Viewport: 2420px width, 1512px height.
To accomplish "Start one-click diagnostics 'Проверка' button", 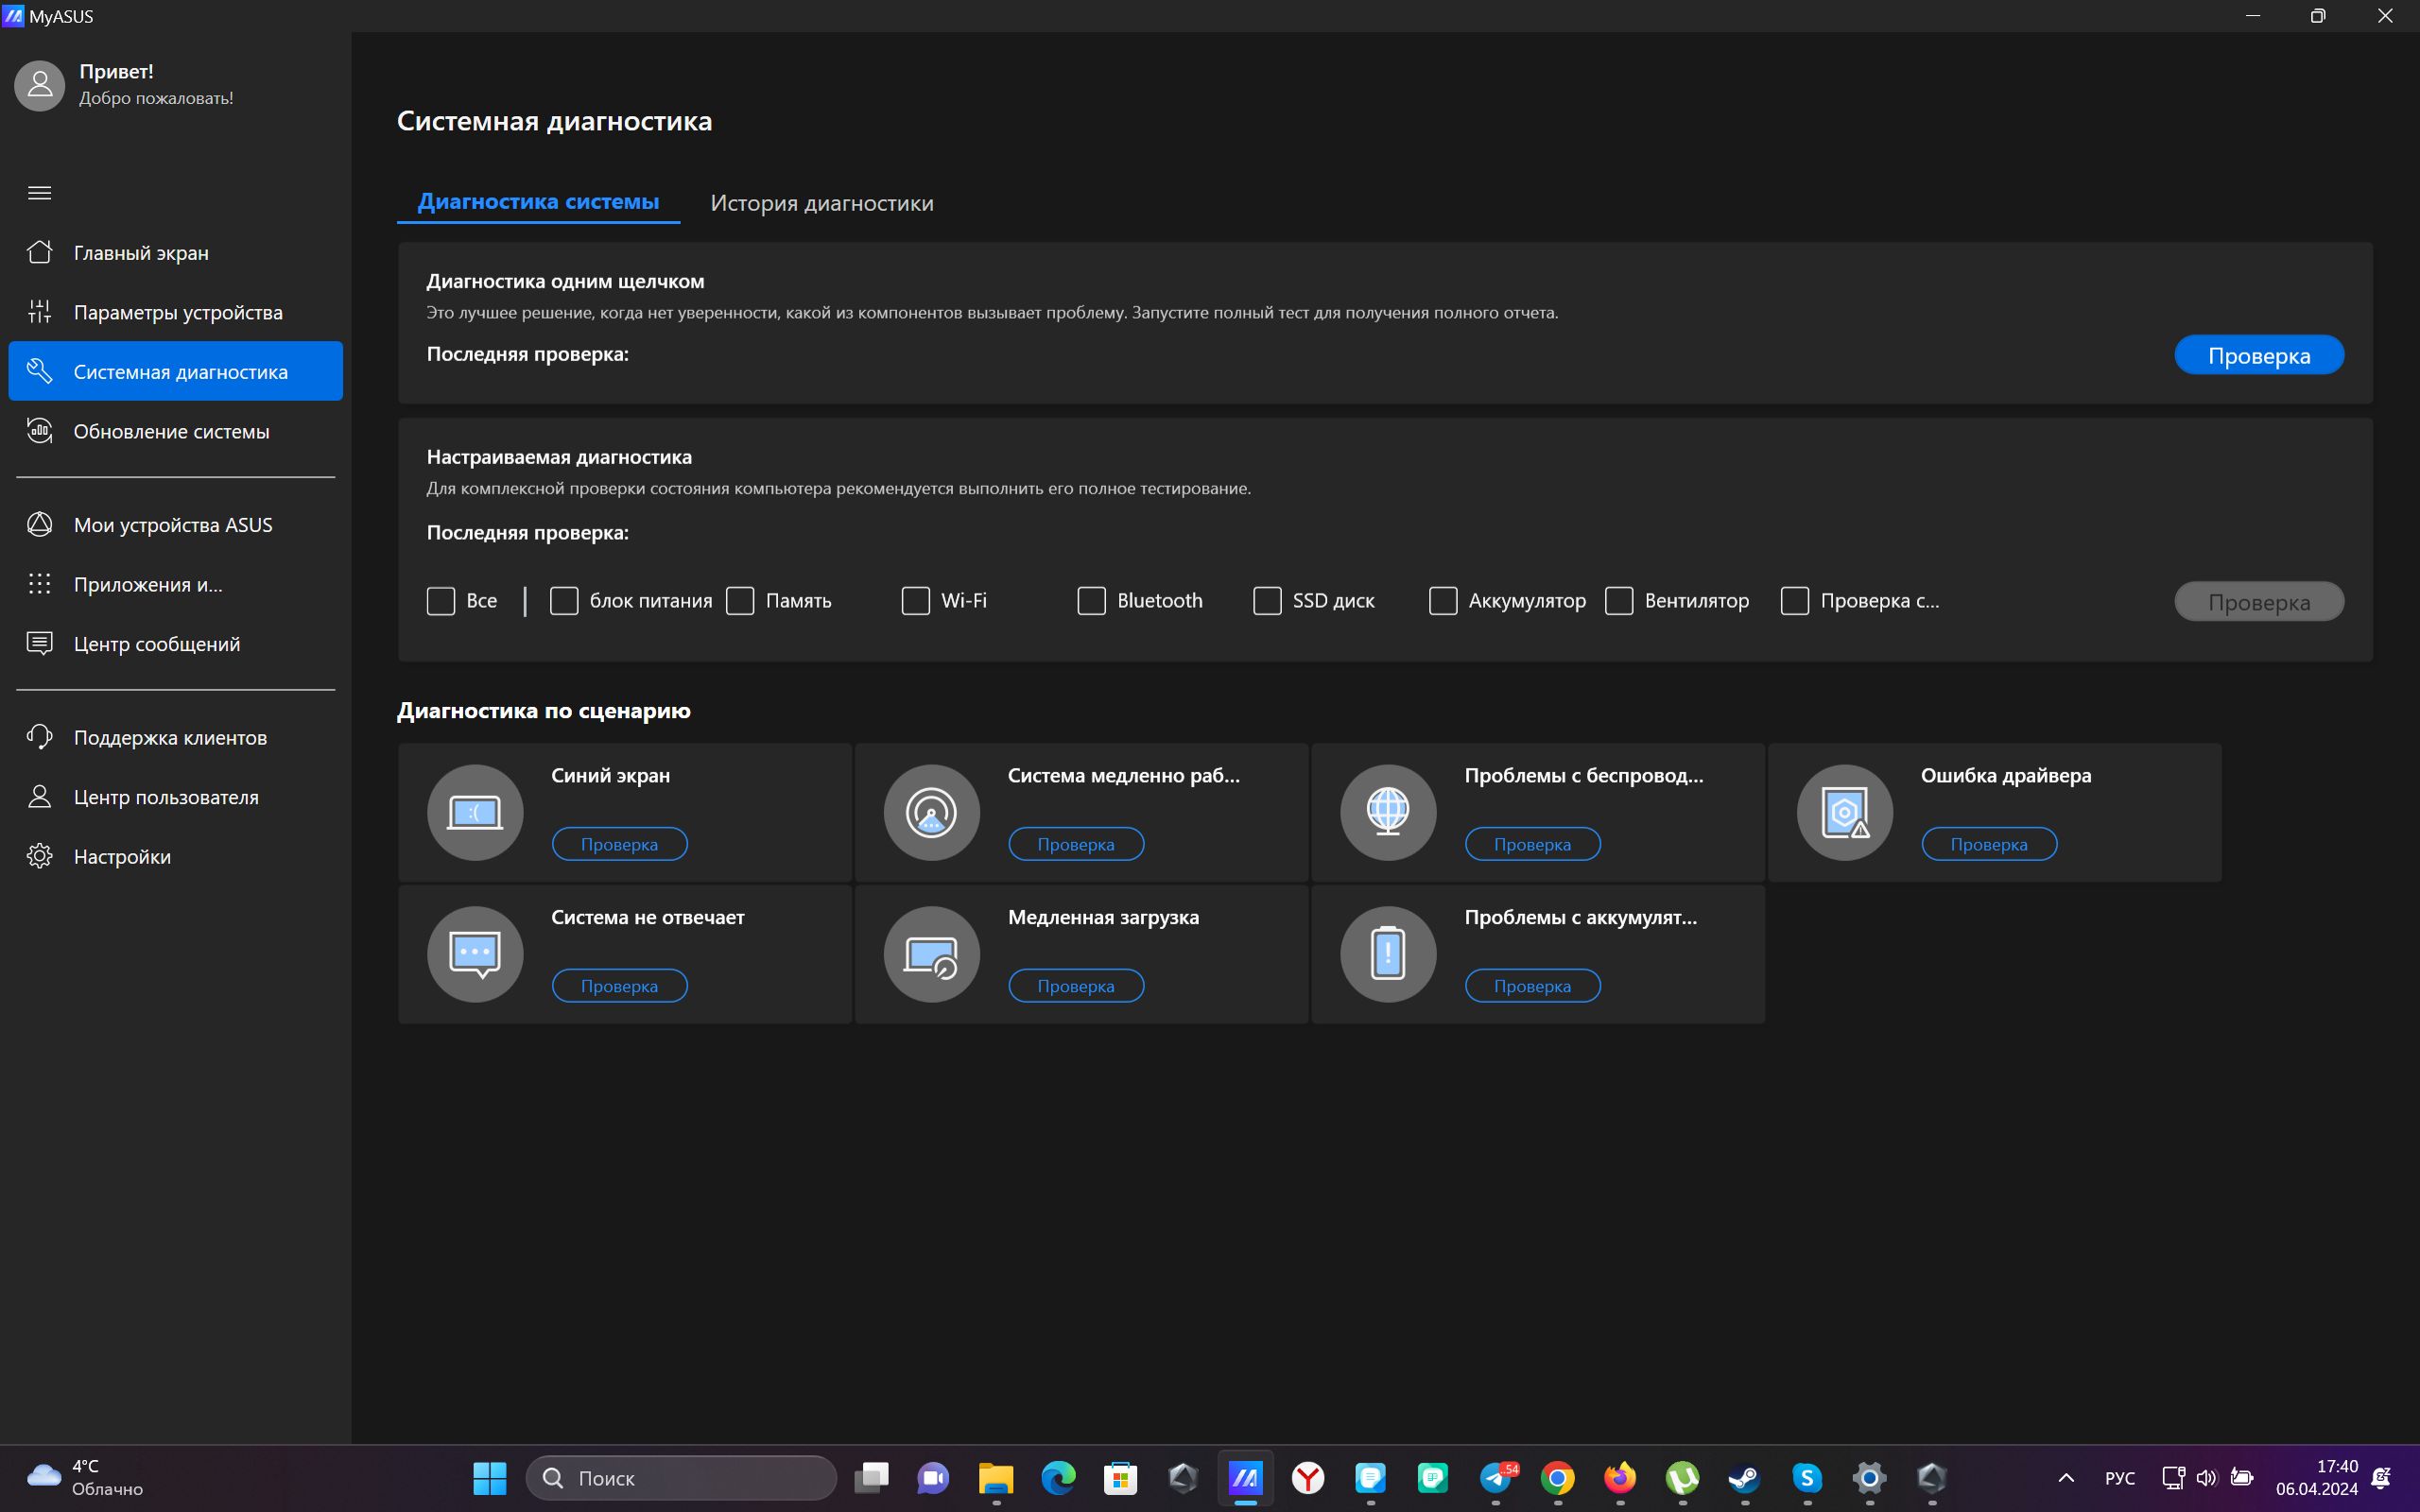I will pyautogui.click(x=2259, y=355).
